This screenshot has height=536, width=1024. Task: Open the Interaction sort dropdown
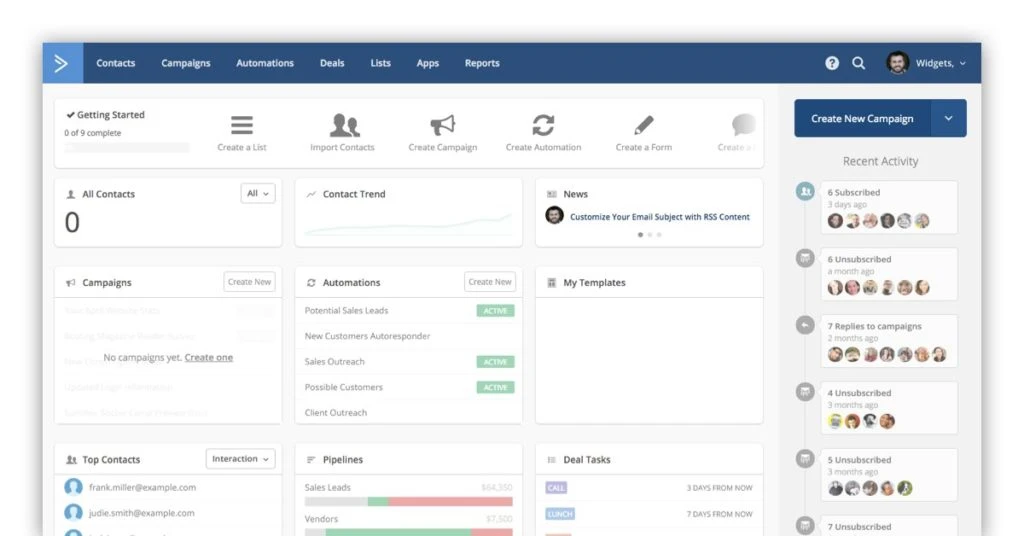[x=240, y=459]
